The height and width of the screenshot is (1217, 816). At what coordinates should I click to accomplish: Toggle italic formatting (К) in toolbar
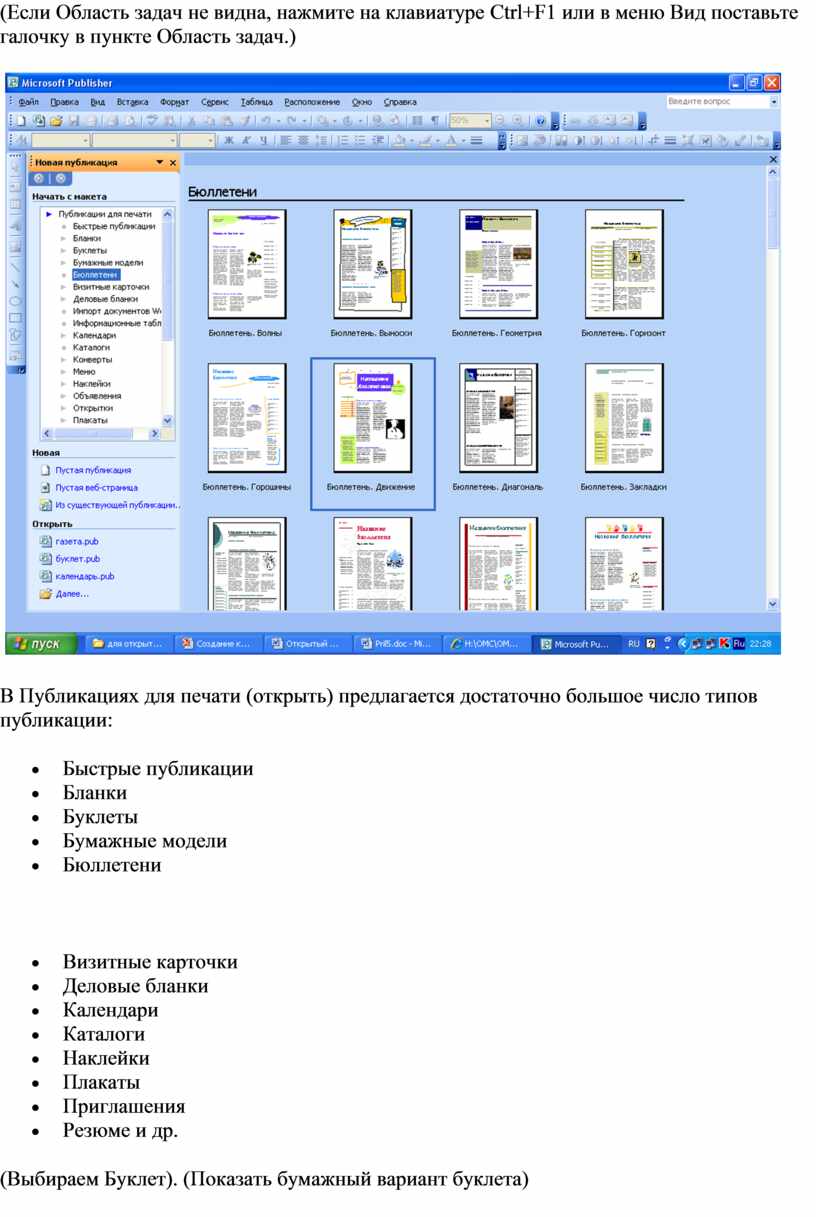246,141
